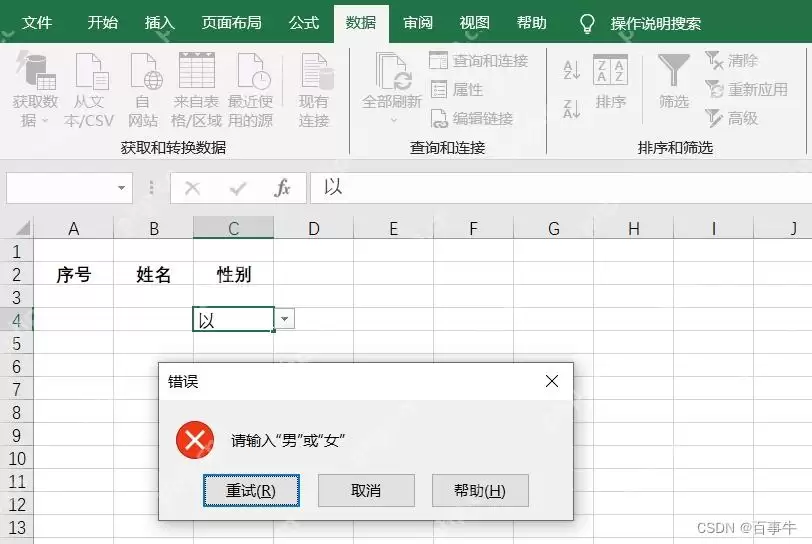Choose From Table/Range (来自表格/区域) icon
This screenshot has width=812, height=544.
click(197, 70)
